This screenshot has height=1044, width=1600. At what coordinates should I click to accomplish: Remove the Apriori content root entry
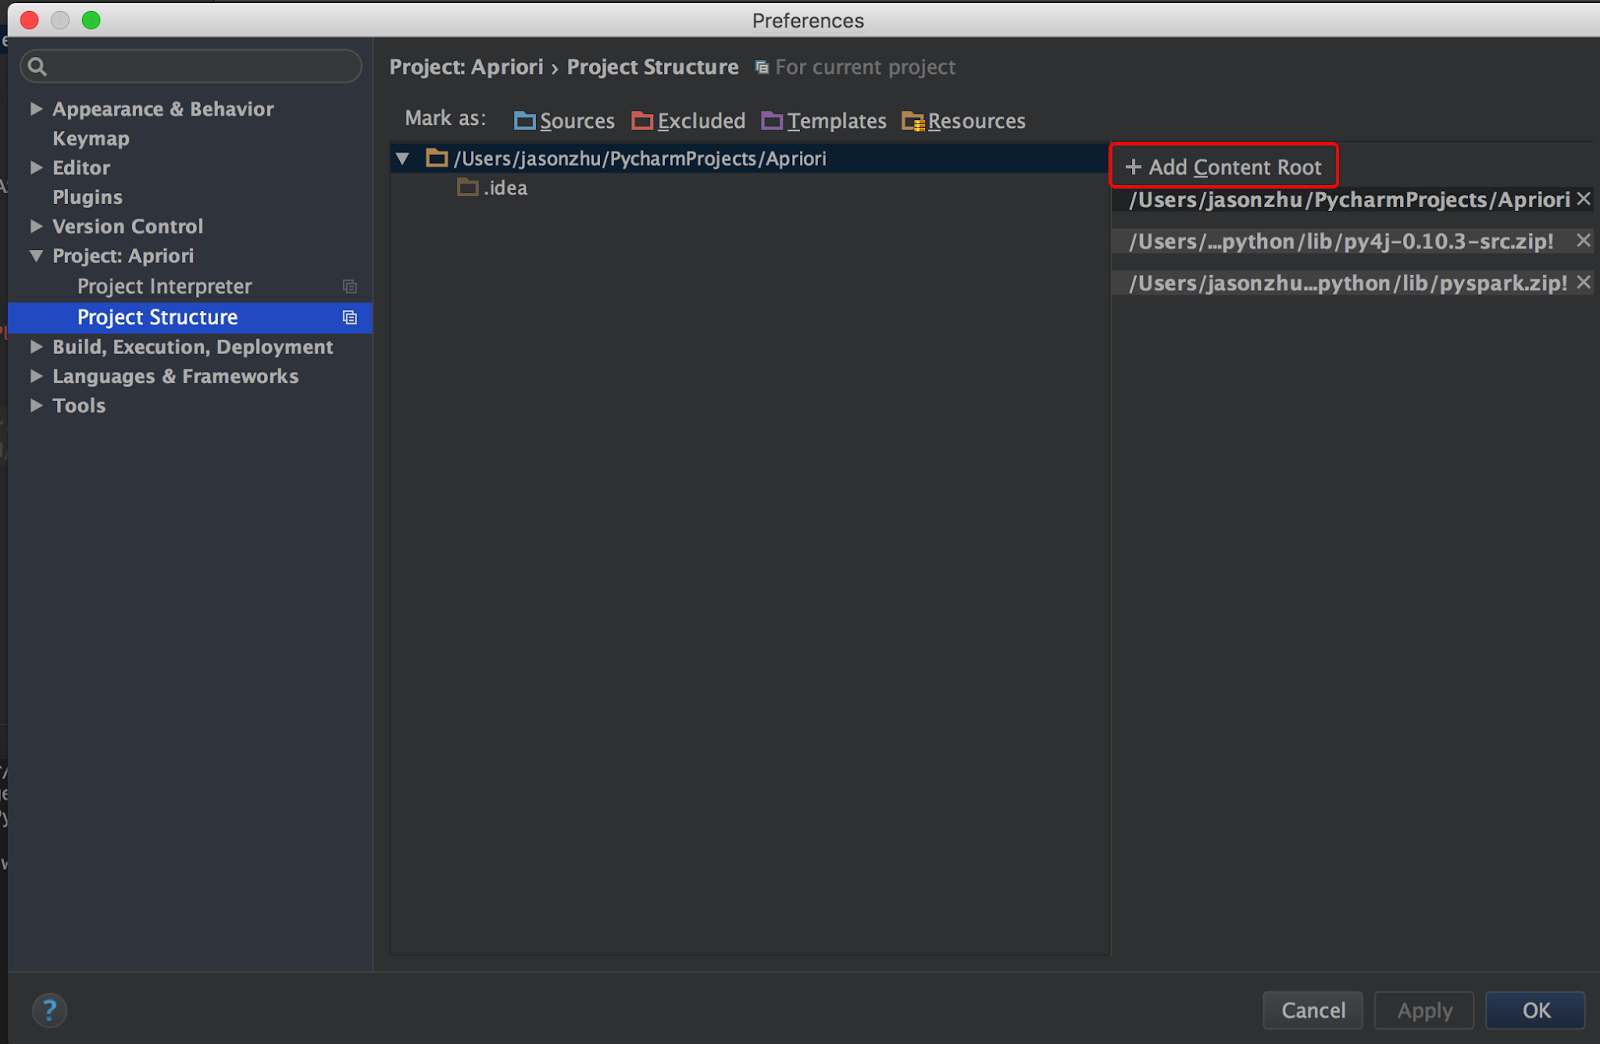tap(1584, 199)
